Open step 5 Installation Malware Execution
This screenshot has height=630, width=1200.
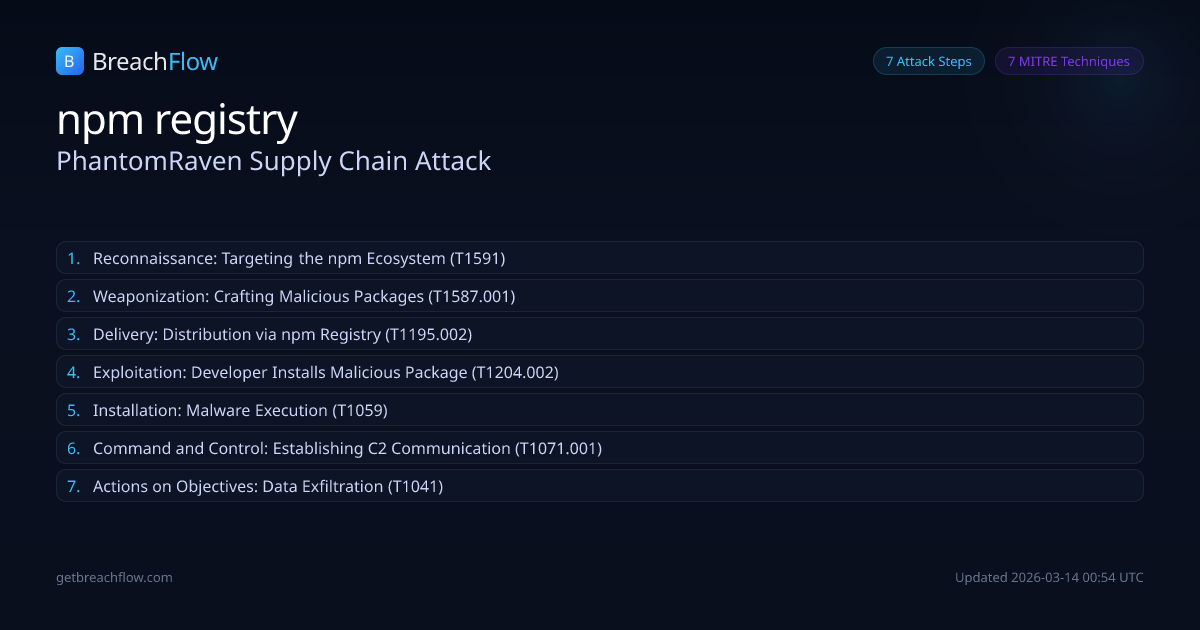click(x=599, y=410)
